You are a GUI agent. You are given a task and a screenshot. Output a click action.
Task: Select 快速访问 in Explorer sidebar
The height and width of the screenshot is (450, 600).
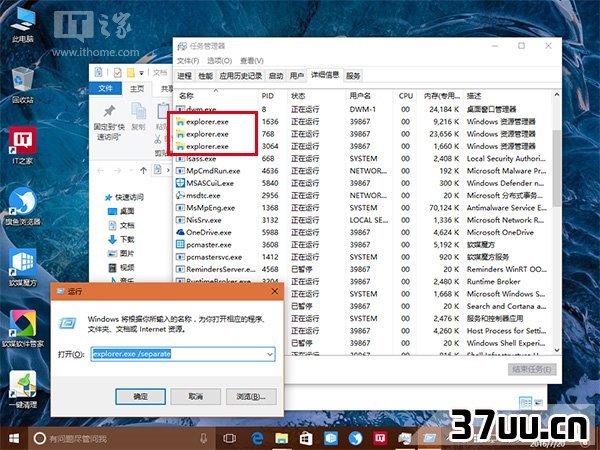[125, 197]
